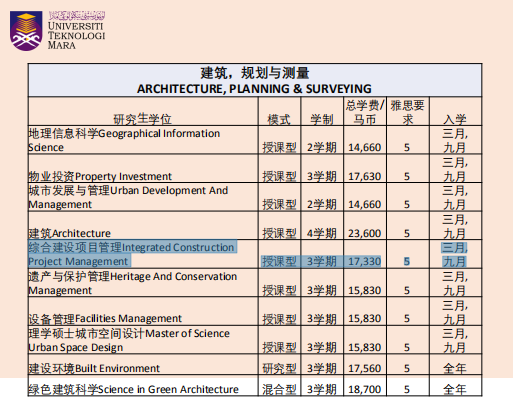Viewport: 513px width, 404px height.
Task: Click the highlighted mode '授课型' cell
Action: pos(279,261)
